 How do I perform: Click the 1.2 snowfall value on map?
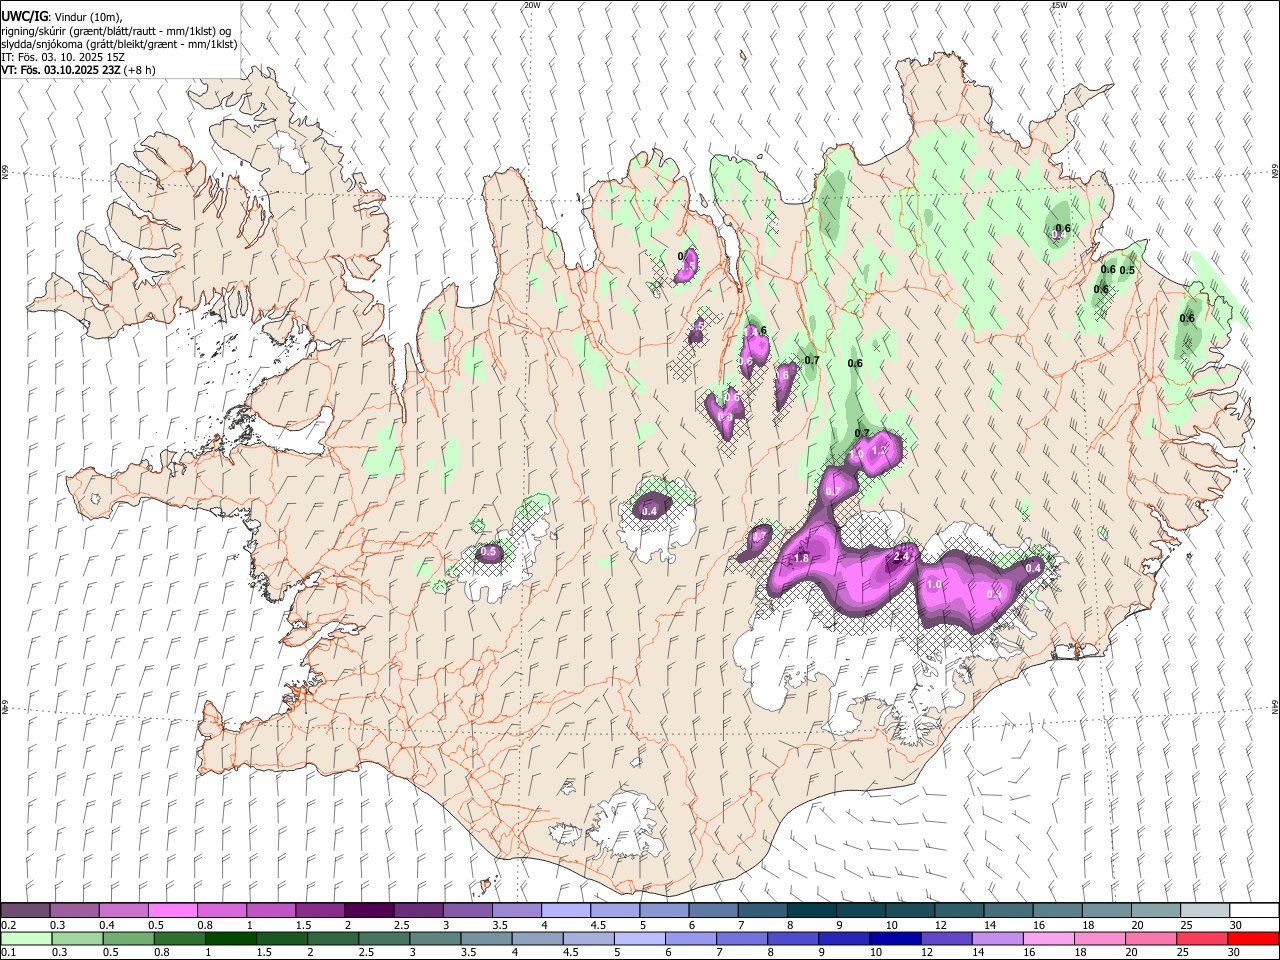[x=879, y=450]
